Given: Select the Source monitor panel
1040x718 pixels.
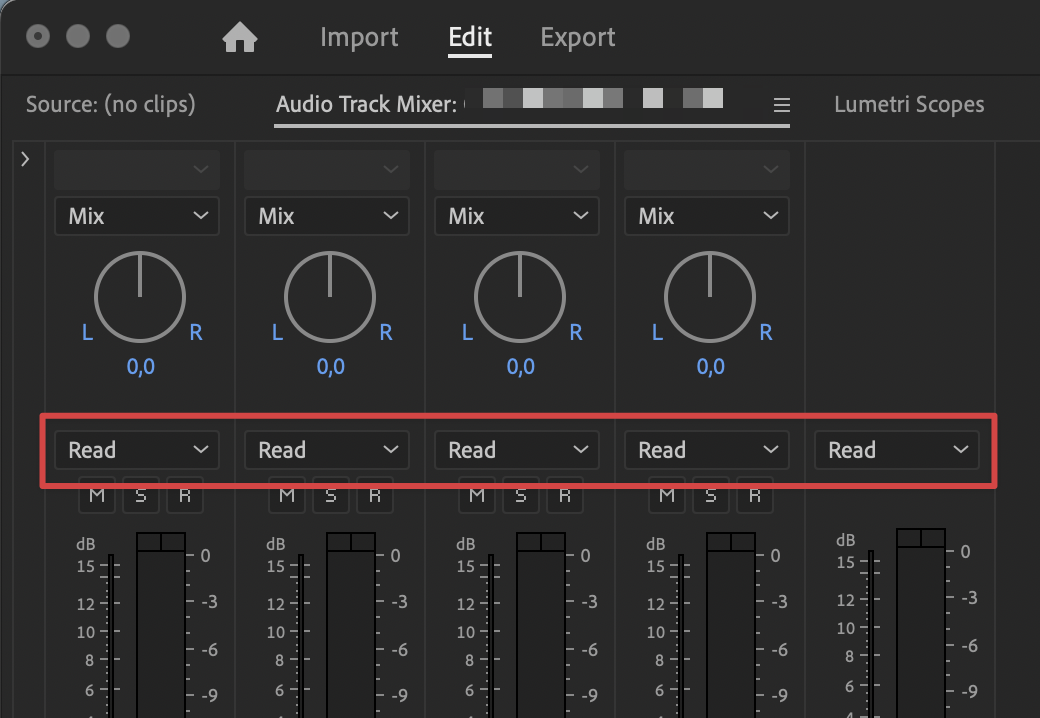Looking at the screenshot, I should [110, 104].
